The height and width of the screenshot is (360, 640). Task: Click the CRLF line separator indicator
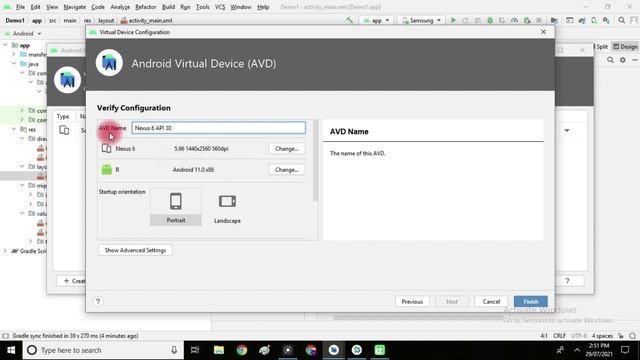(559, 336)
